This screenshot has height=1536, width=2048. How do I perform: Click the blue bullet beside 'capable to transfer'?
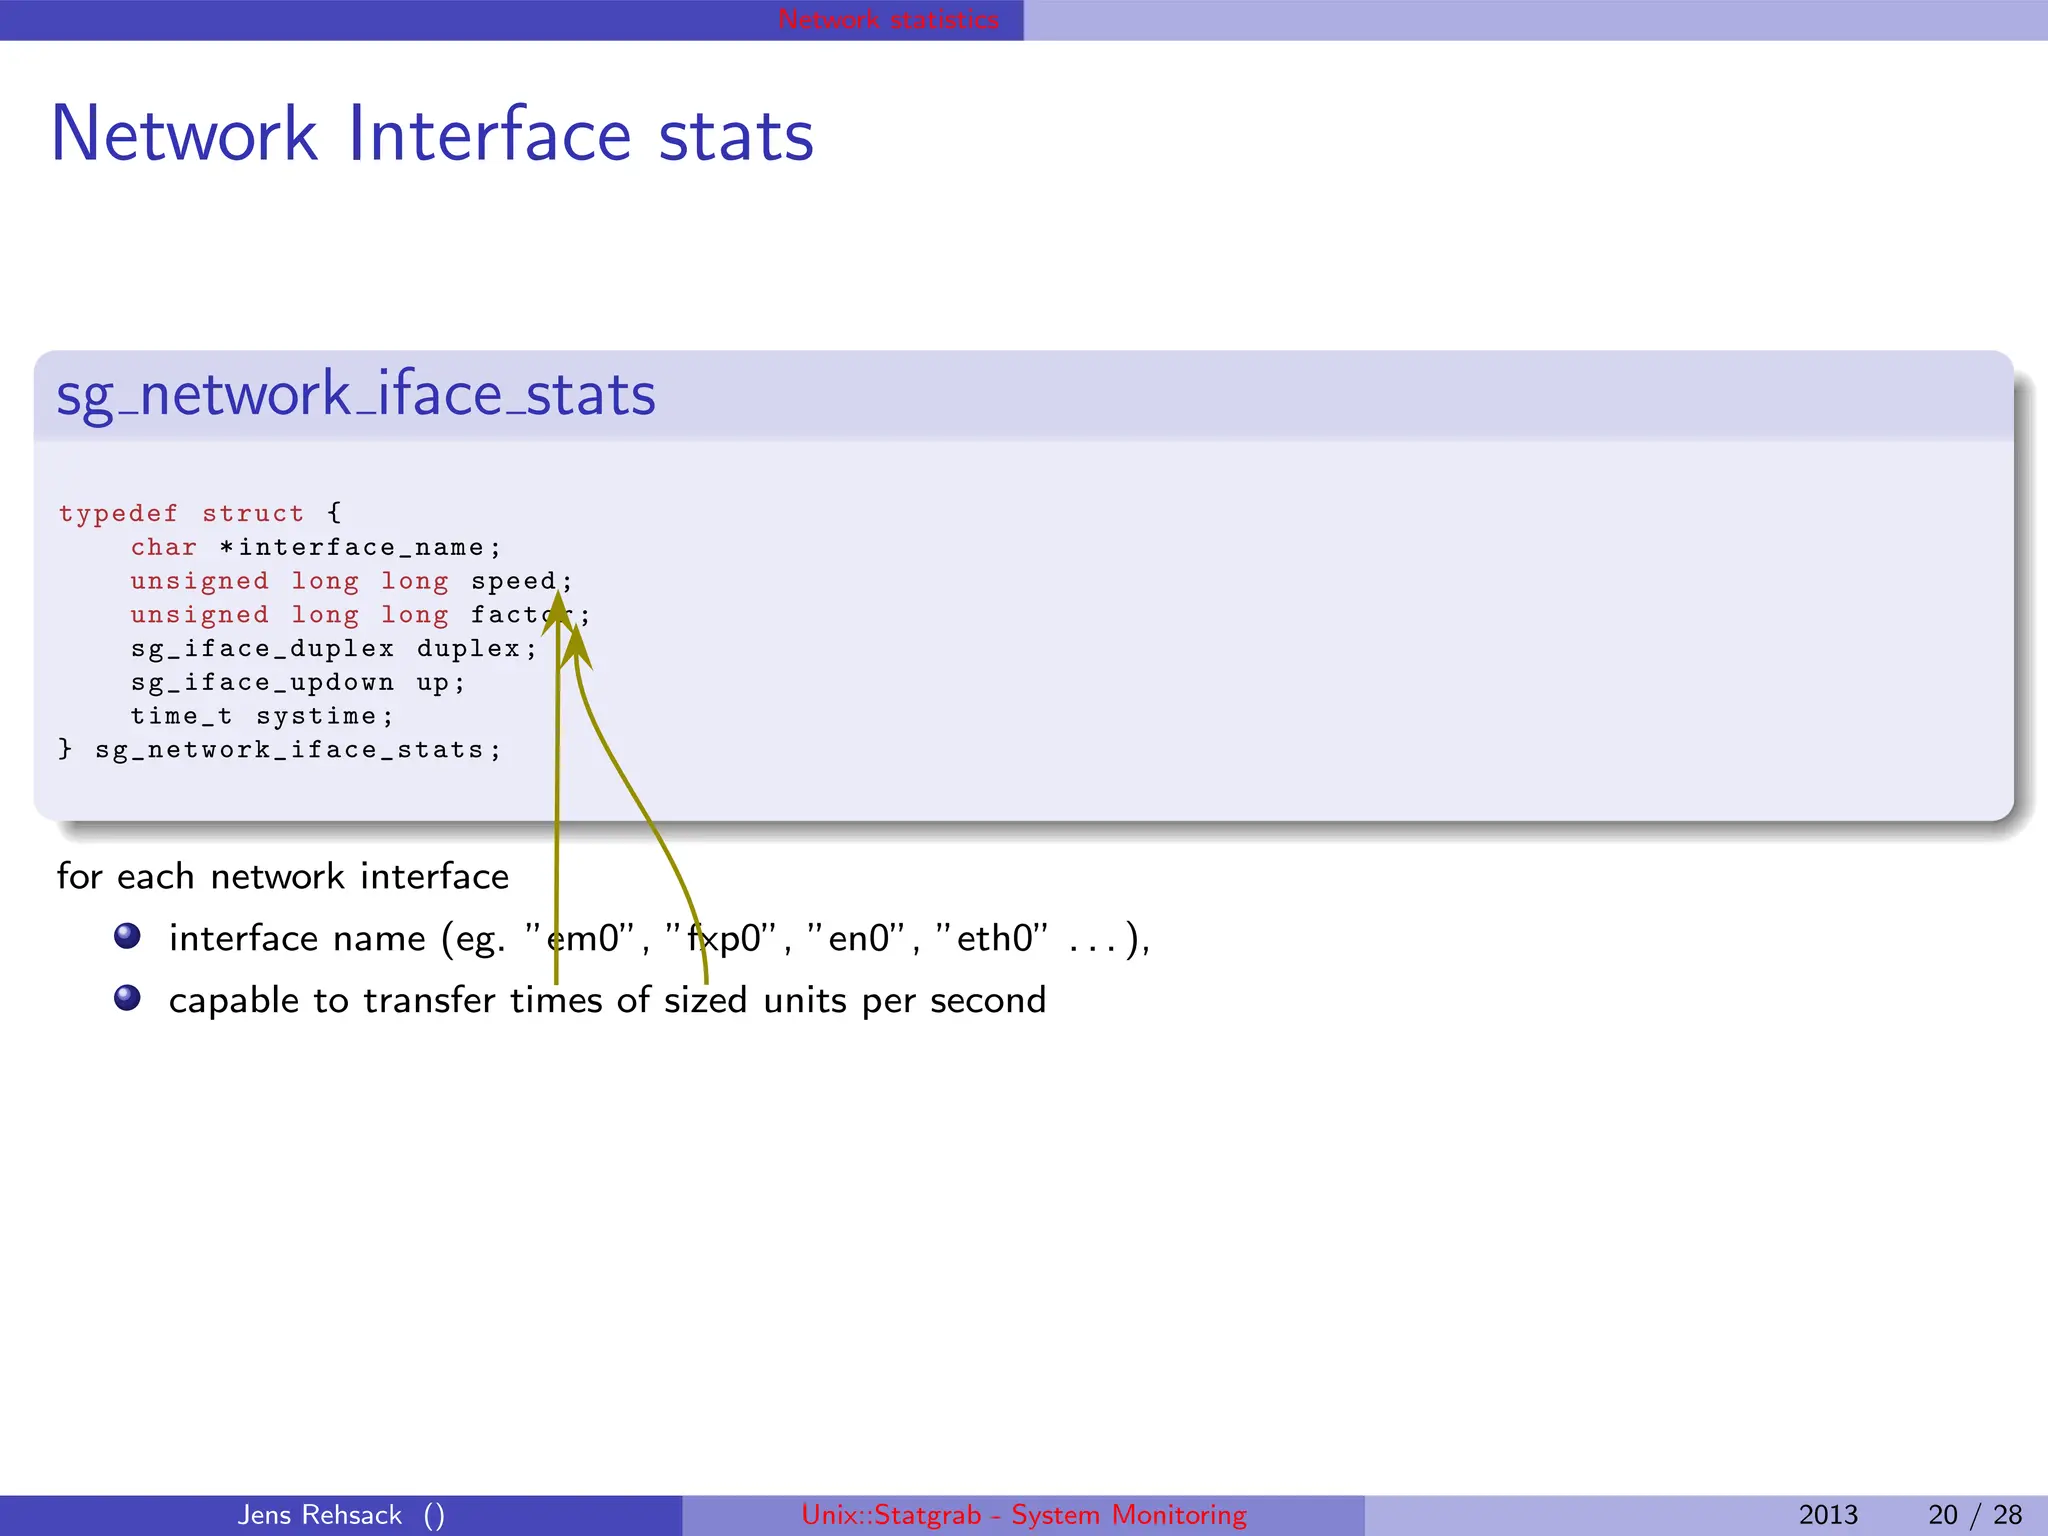tap(127, 998)
